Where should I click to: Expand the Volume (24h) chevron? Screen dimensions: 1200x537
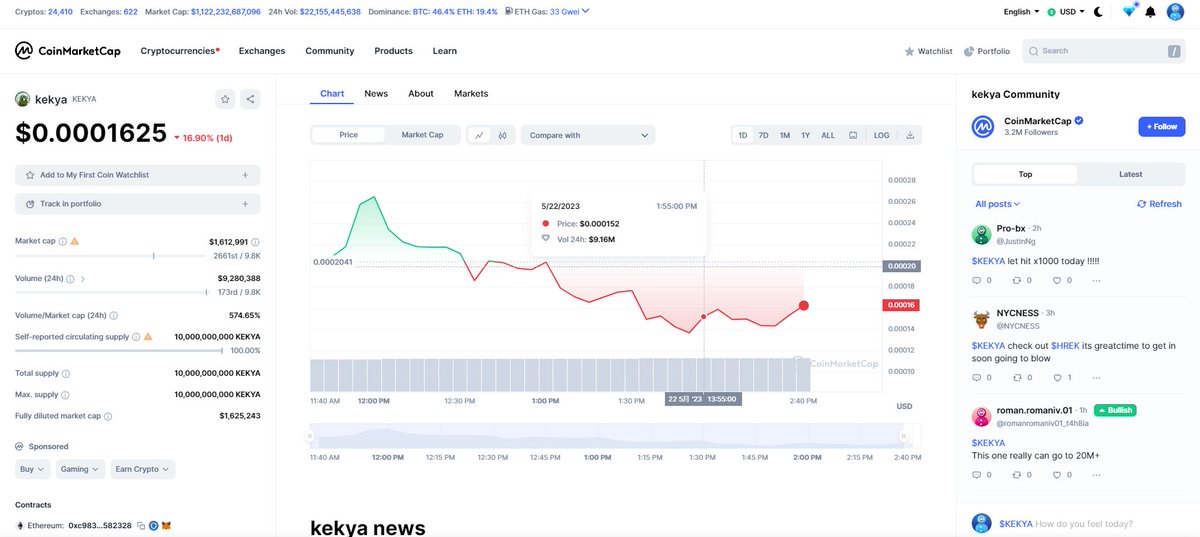82,278
